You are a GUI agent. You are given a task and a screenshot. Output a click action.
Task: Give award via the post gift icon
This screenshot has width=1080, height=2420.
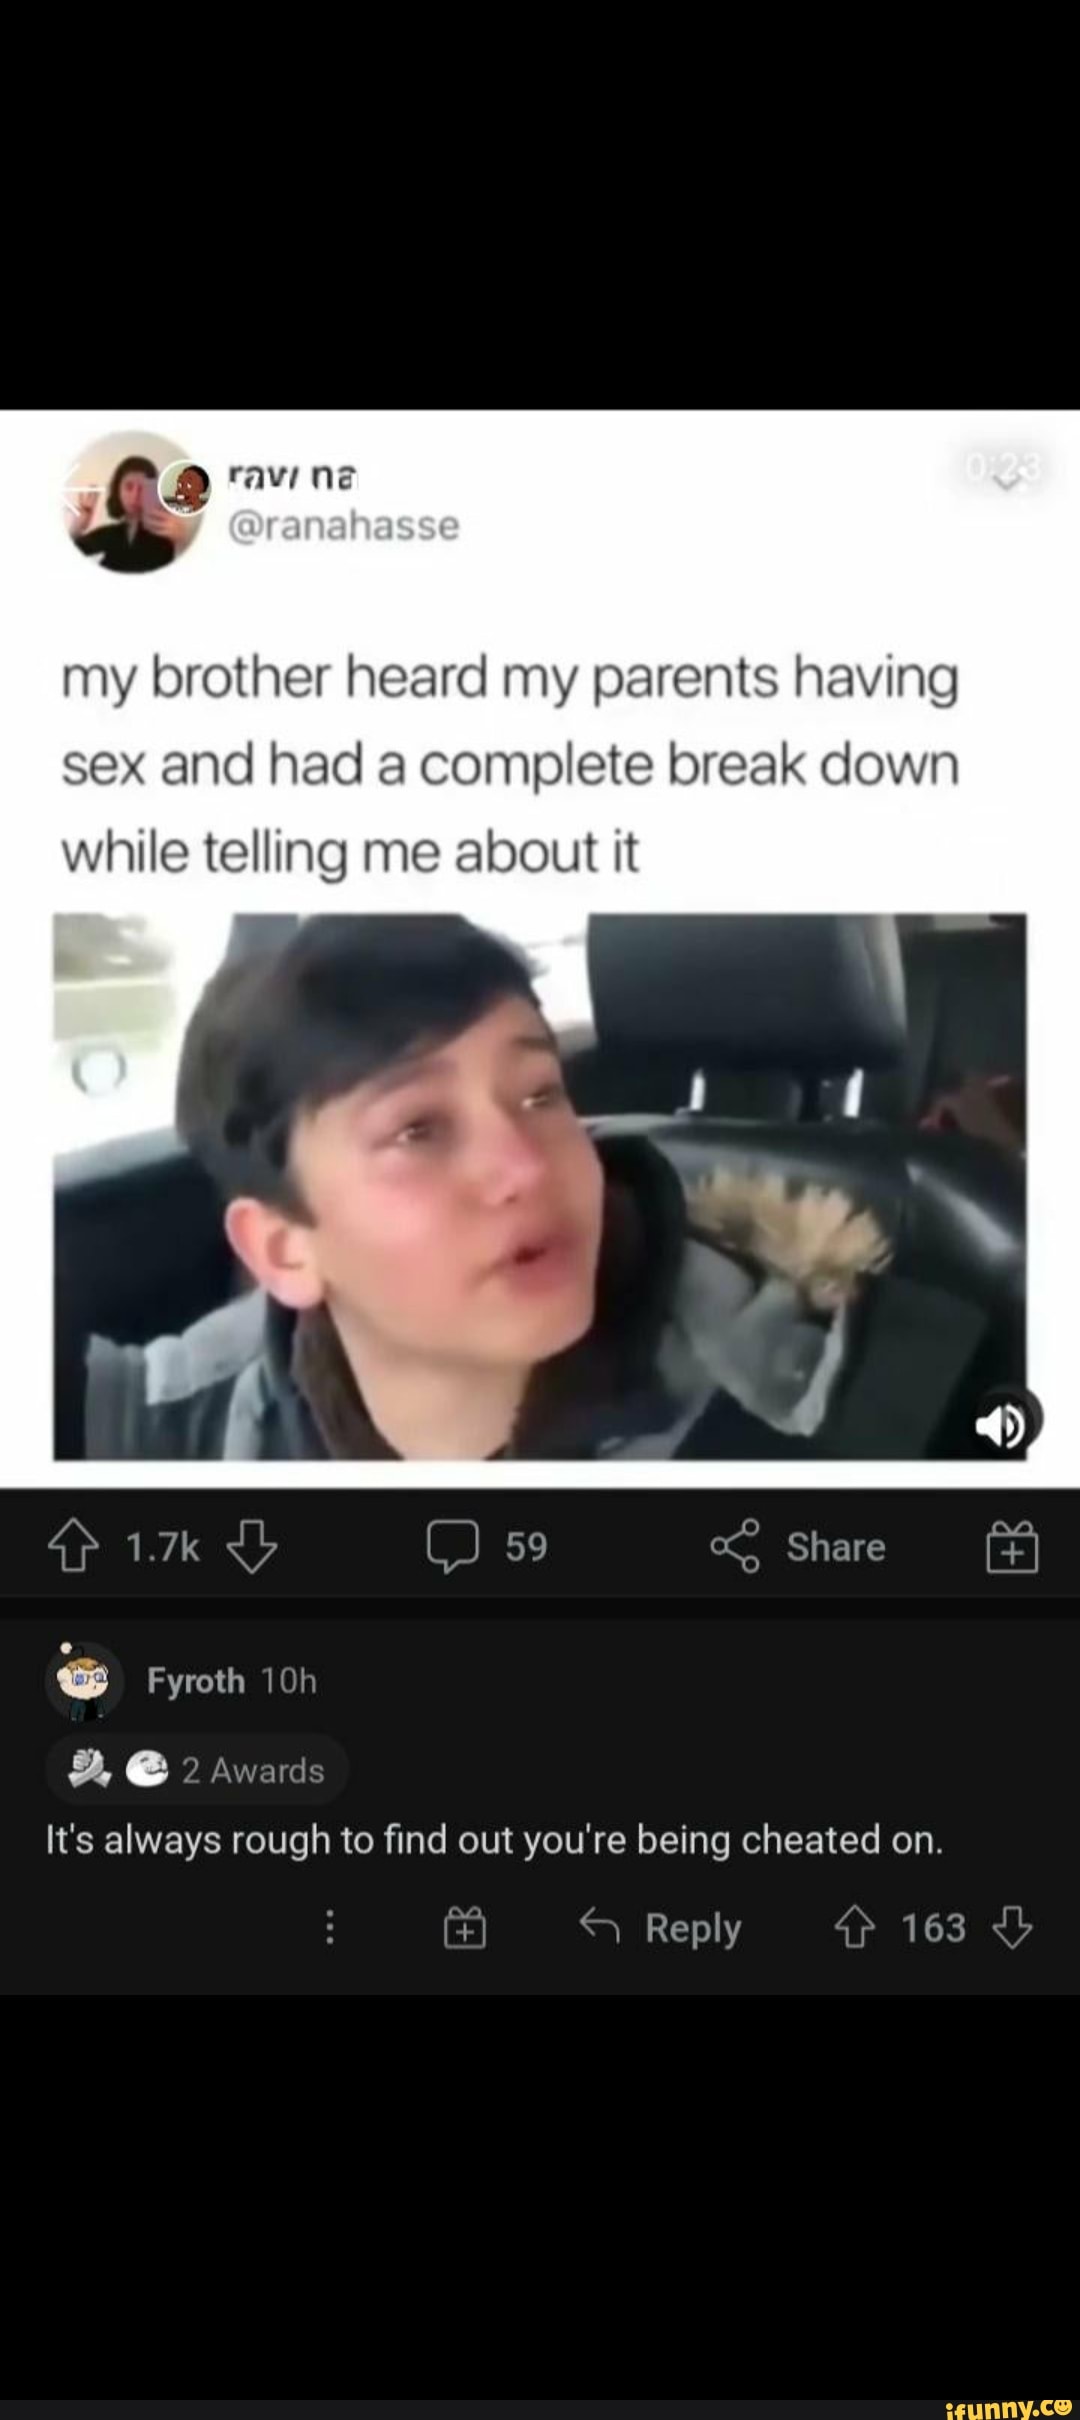(1013, 1547)
